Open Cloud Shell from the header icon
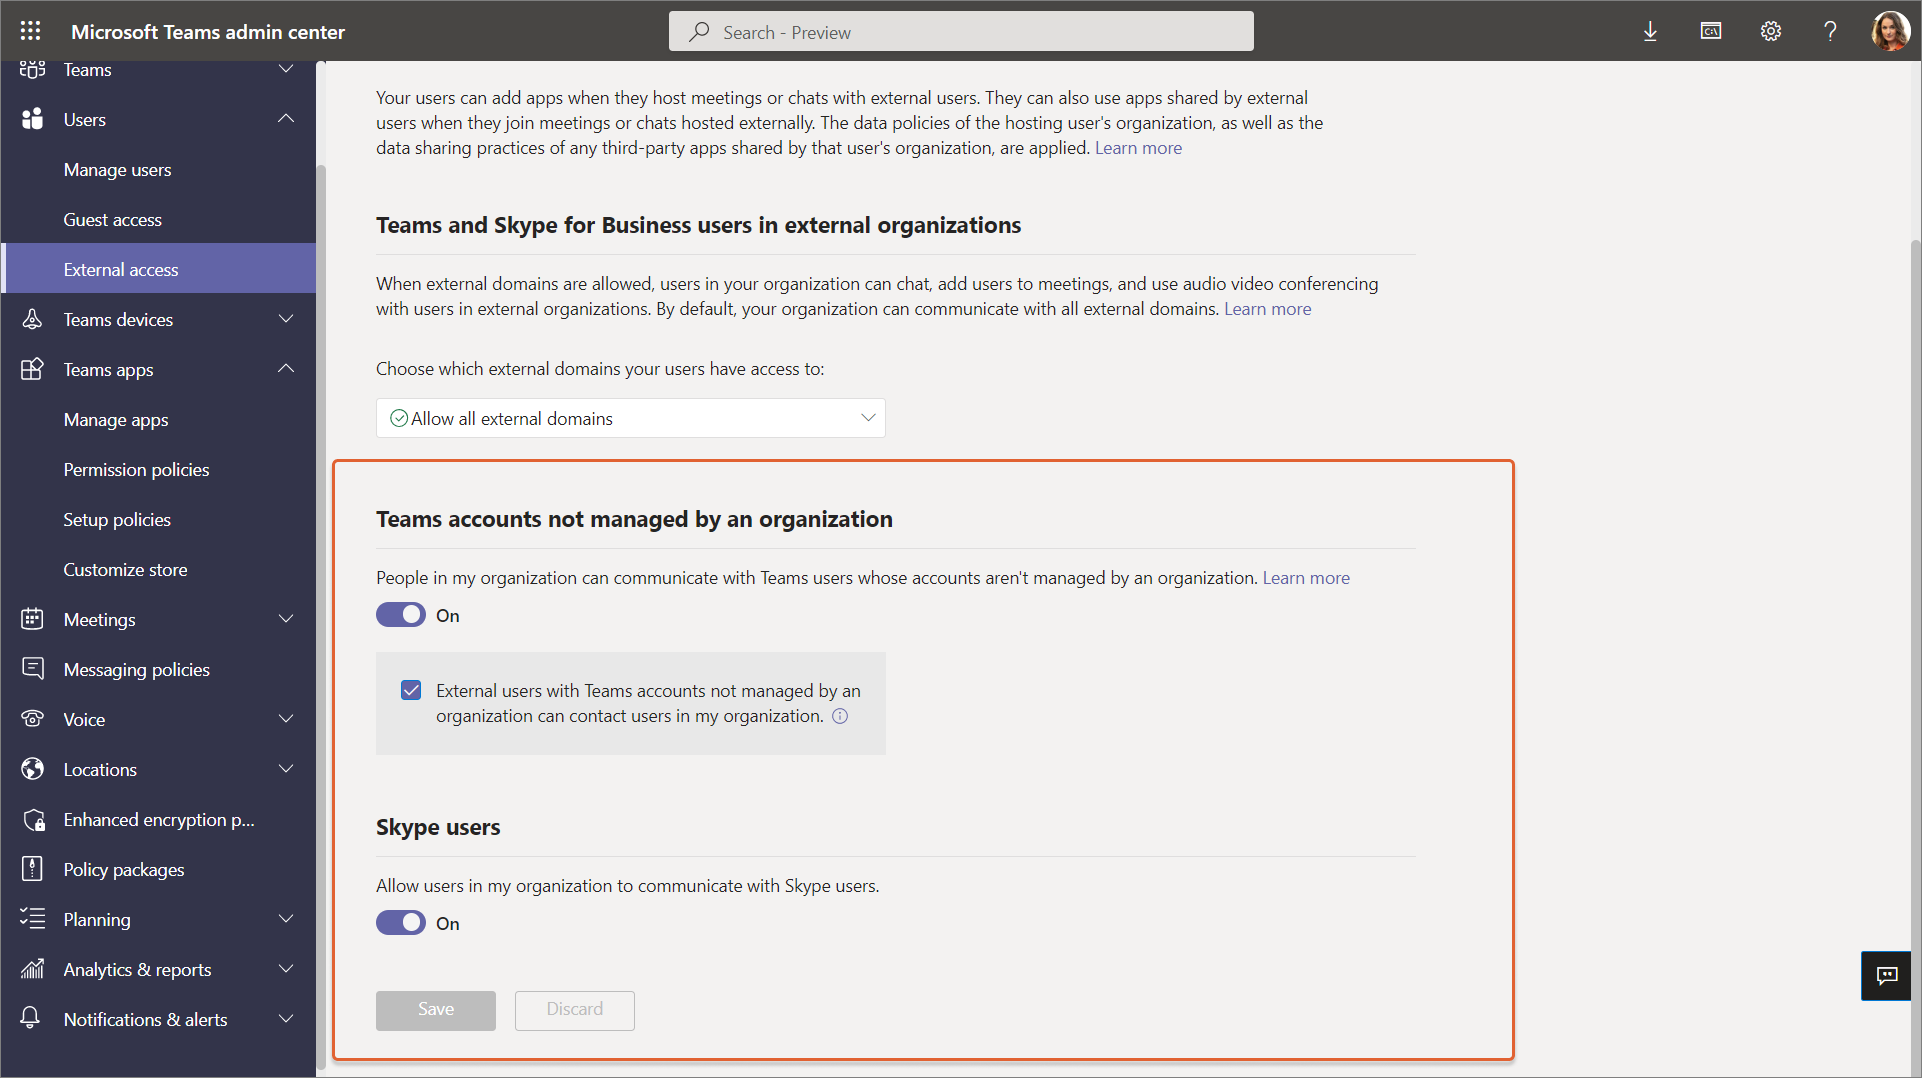Image resolution: width=1922 pixels, height=1078 pixels. click(x=1710, y=32)
